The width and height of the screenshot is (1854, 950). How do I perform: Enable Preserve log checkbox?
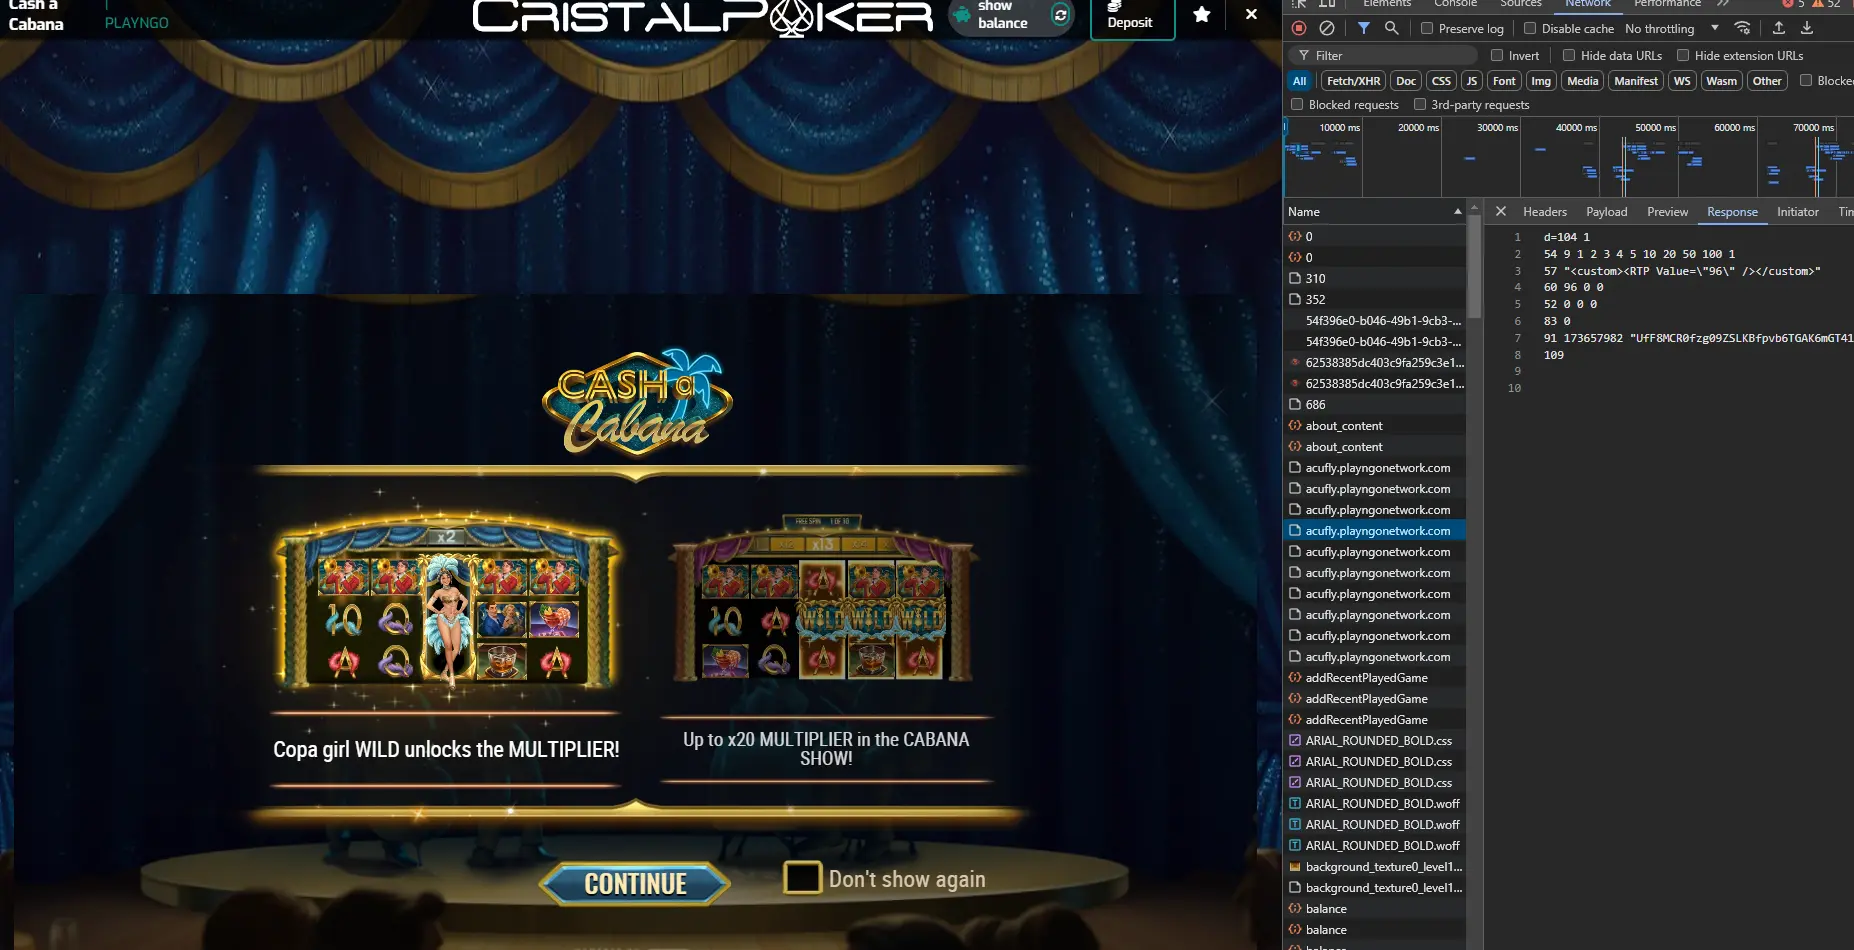[x=1427, y=29]
